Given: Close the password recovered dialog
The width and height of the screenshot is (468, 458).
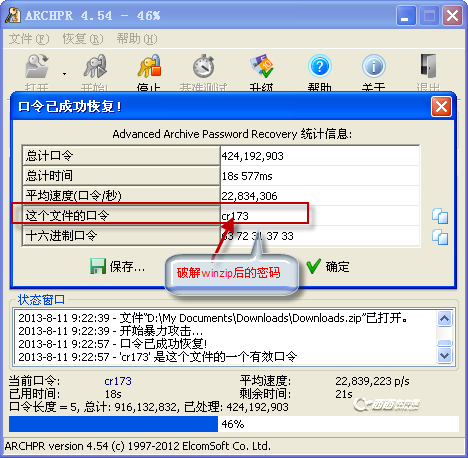Looking at the screenshot, I should 441,107.
